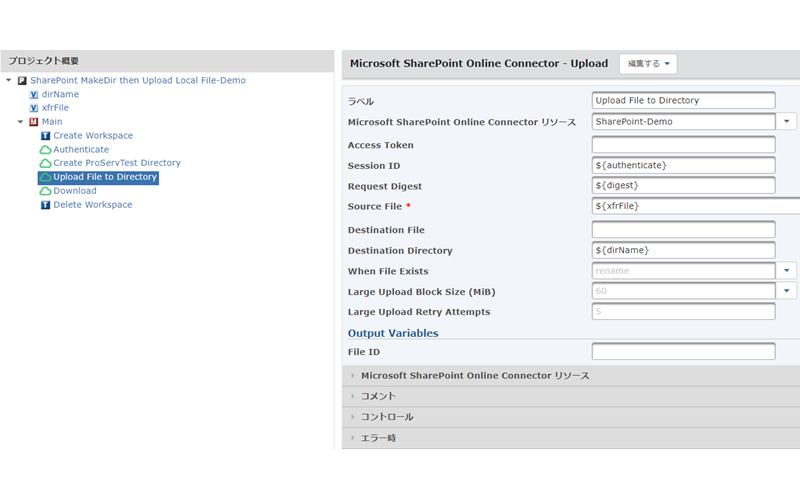This screenshot has height=500, width=800.
Task: Click the Access Token input field
Action: coord(683,145)
